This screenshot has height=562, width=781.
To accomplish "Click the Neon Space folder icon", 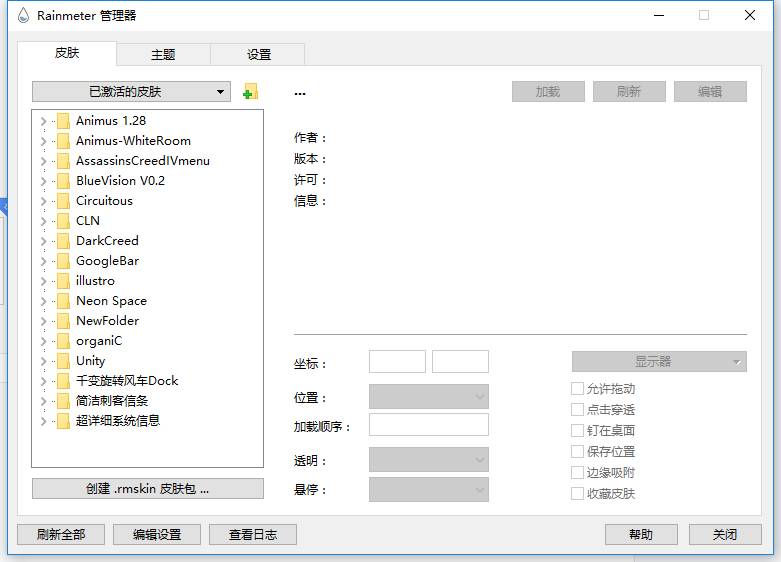I will pyautogui.click(x=63, y=301).
